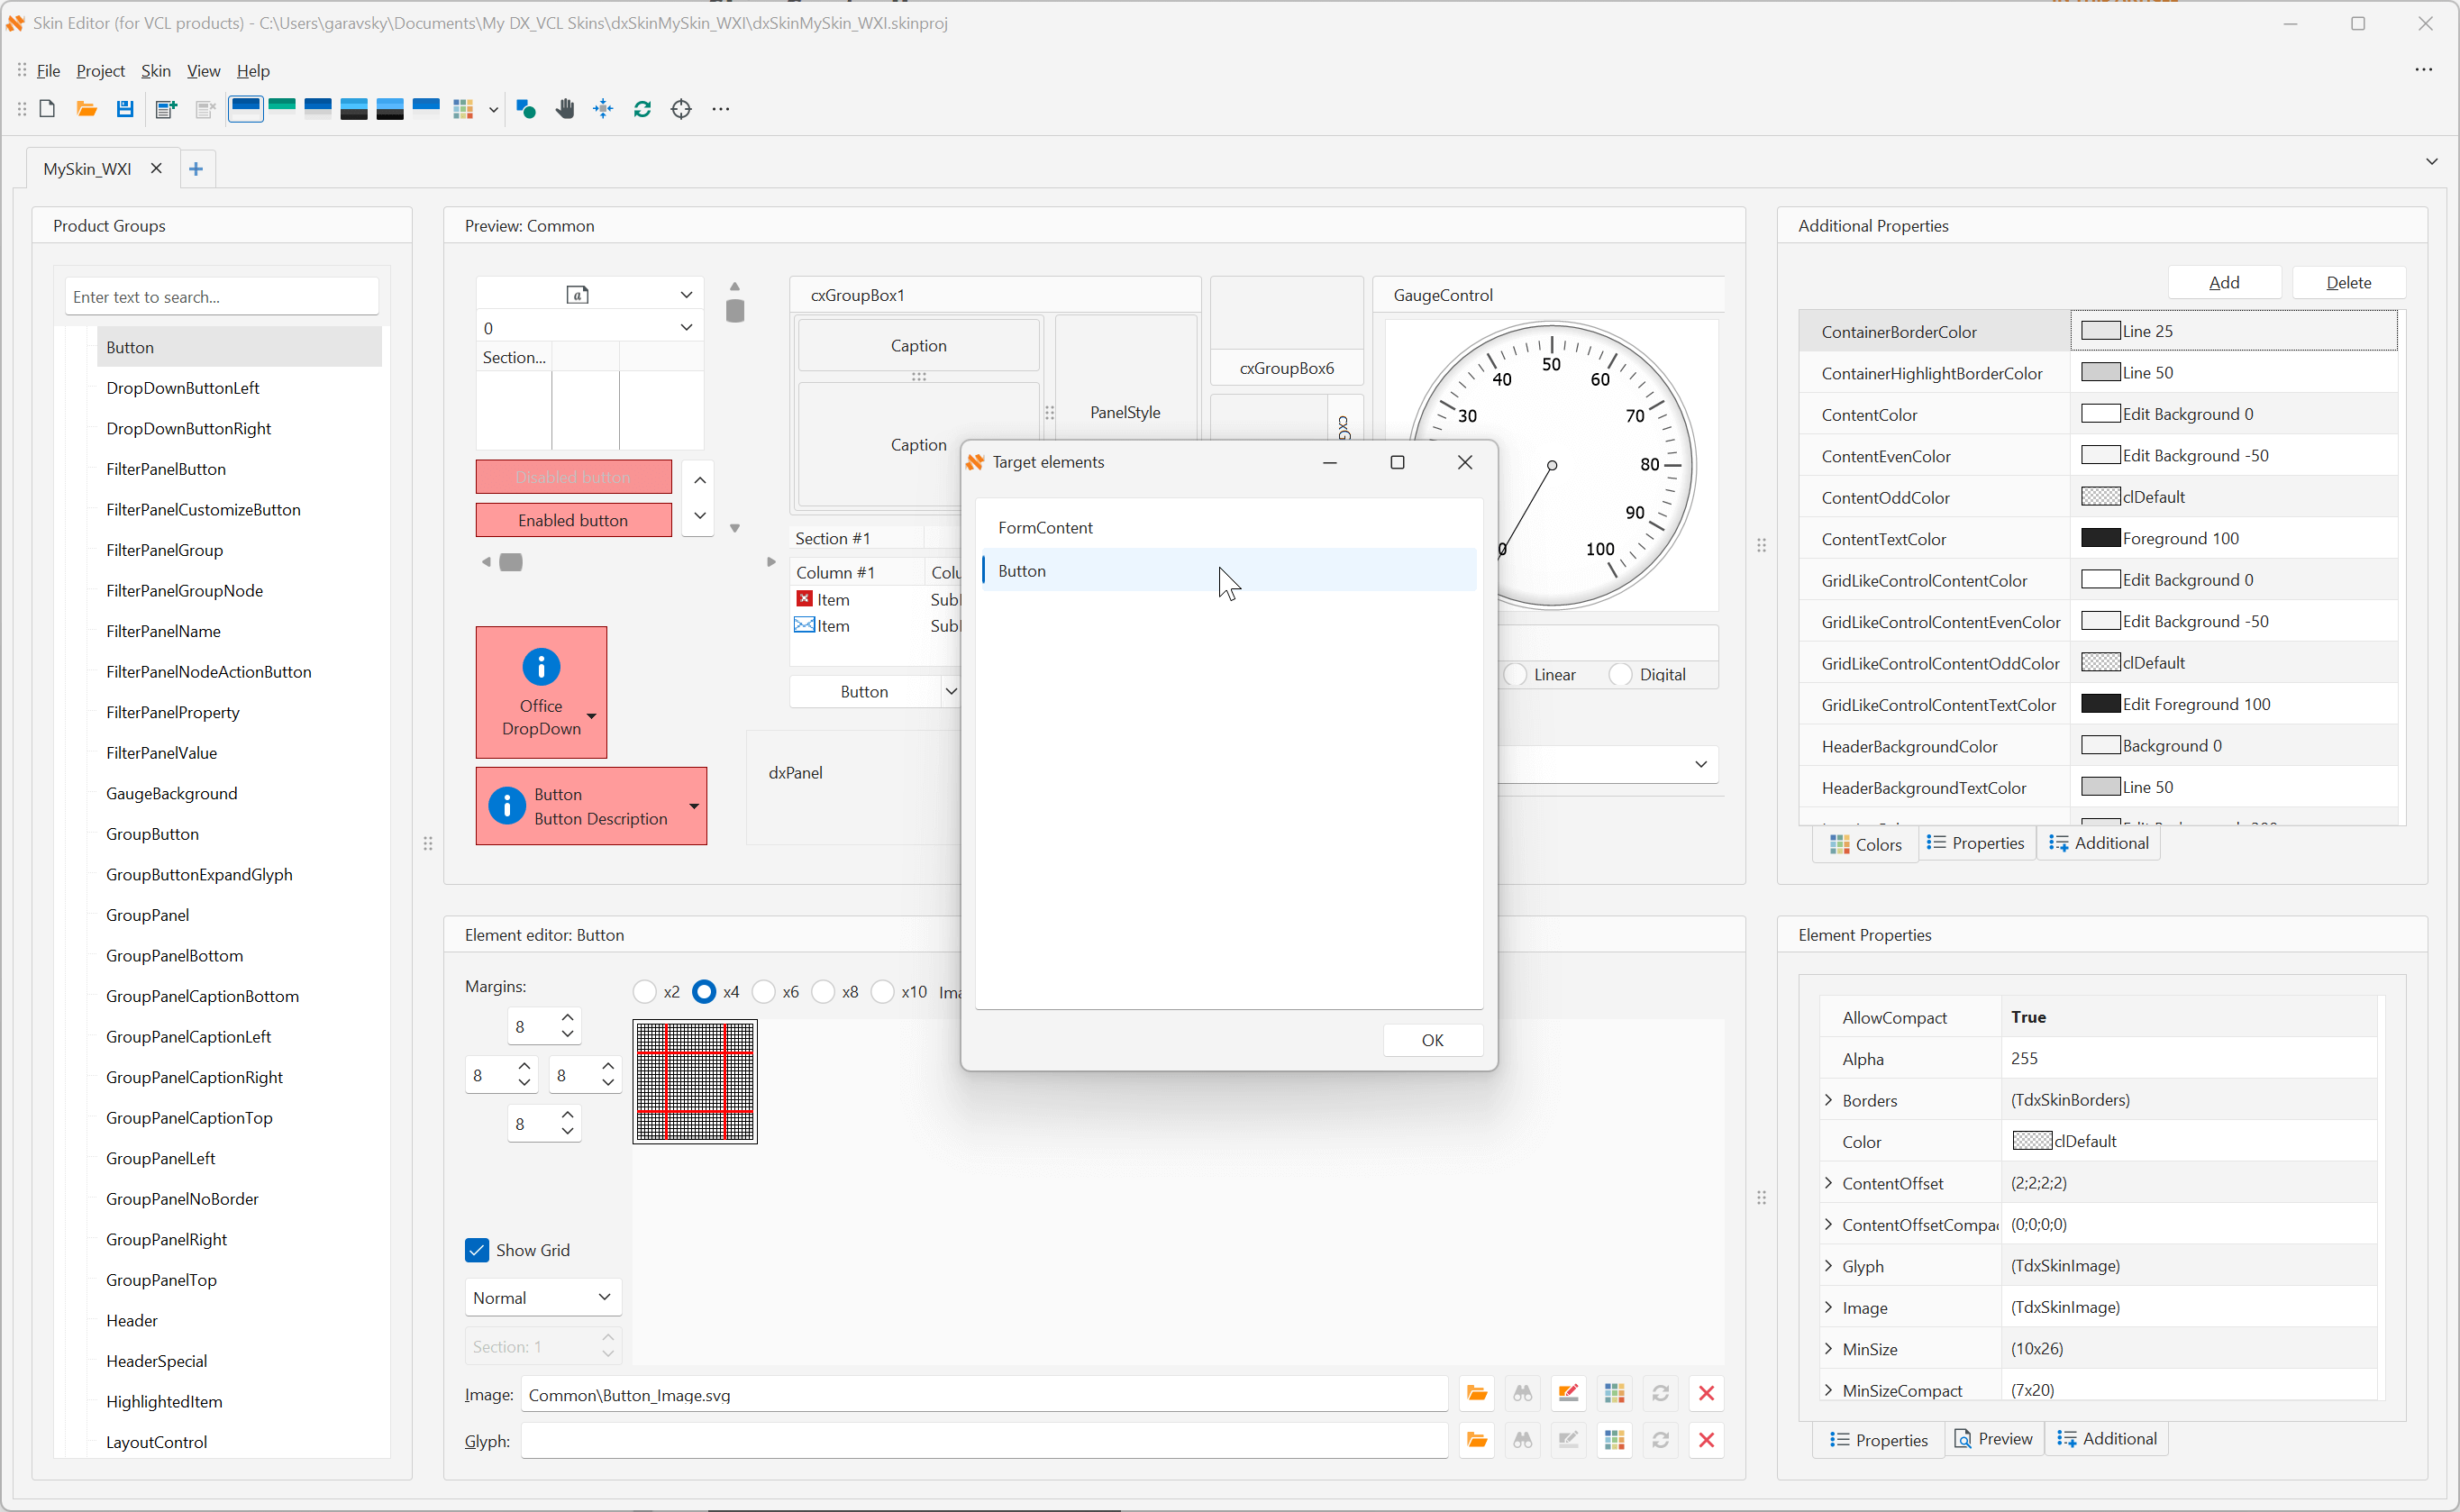Select the element picker crosshair tool
The height and width of the screenshot is (1512, 2460).
[x=681, y=109]
